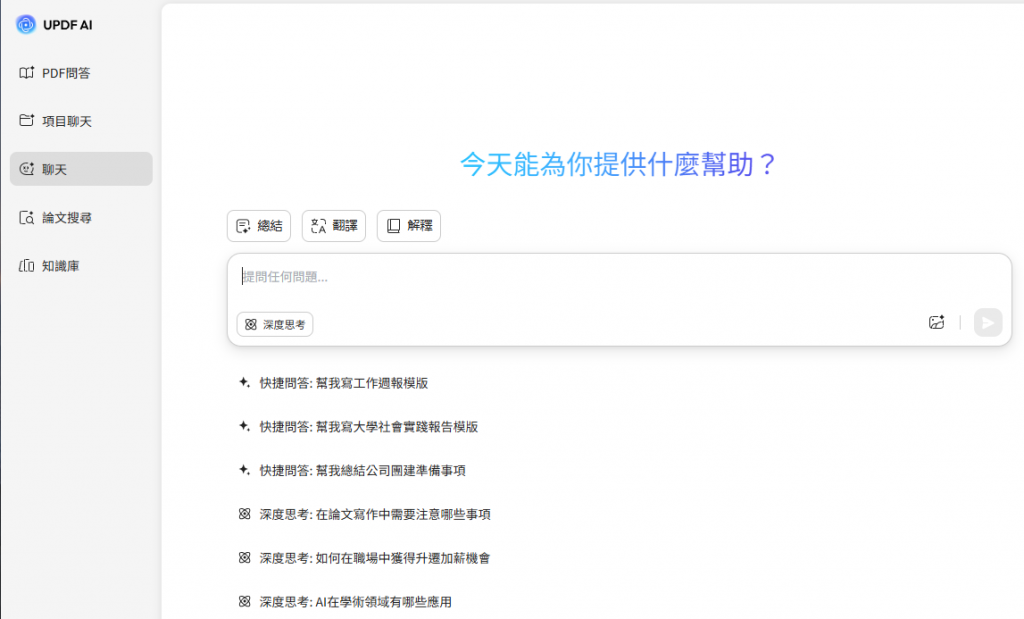Toggle the 深度思考 mode button
Image resolution: width=1024 pixels, height=619 pixels.
[275, 325]
